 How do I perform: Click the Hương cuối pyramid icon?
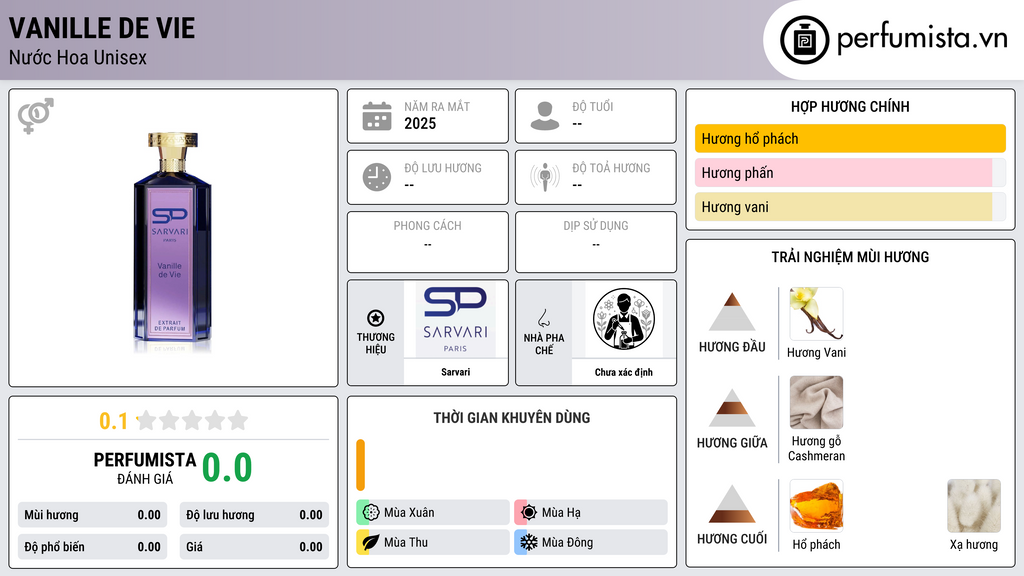pos(732,504)
